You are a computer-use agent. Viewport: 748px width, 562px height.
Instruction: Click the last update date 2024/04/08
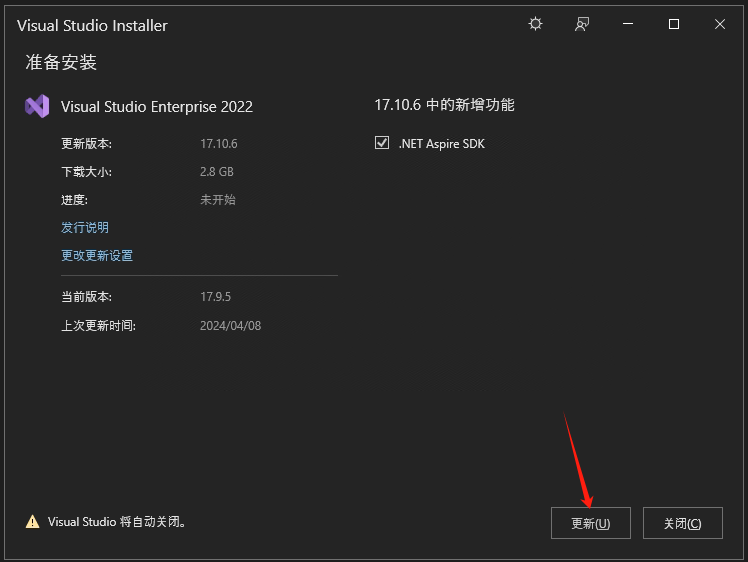(x=230, y=326)
